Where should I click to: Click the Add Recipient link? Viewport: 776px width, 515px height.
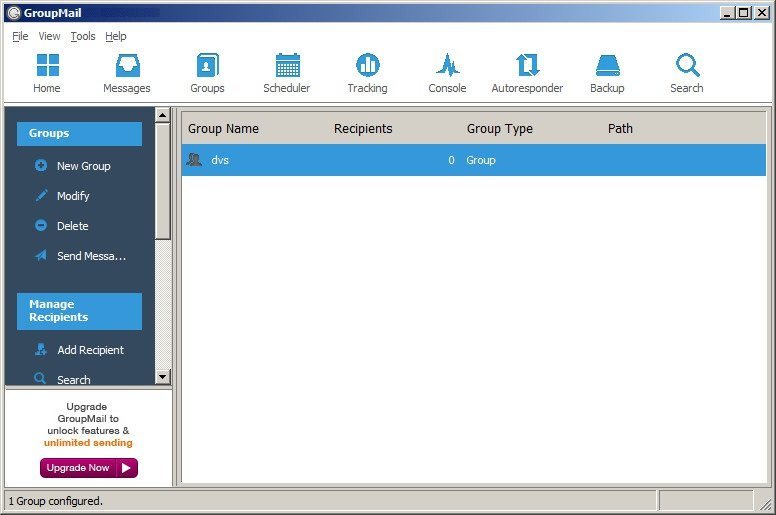click(91, 350)
